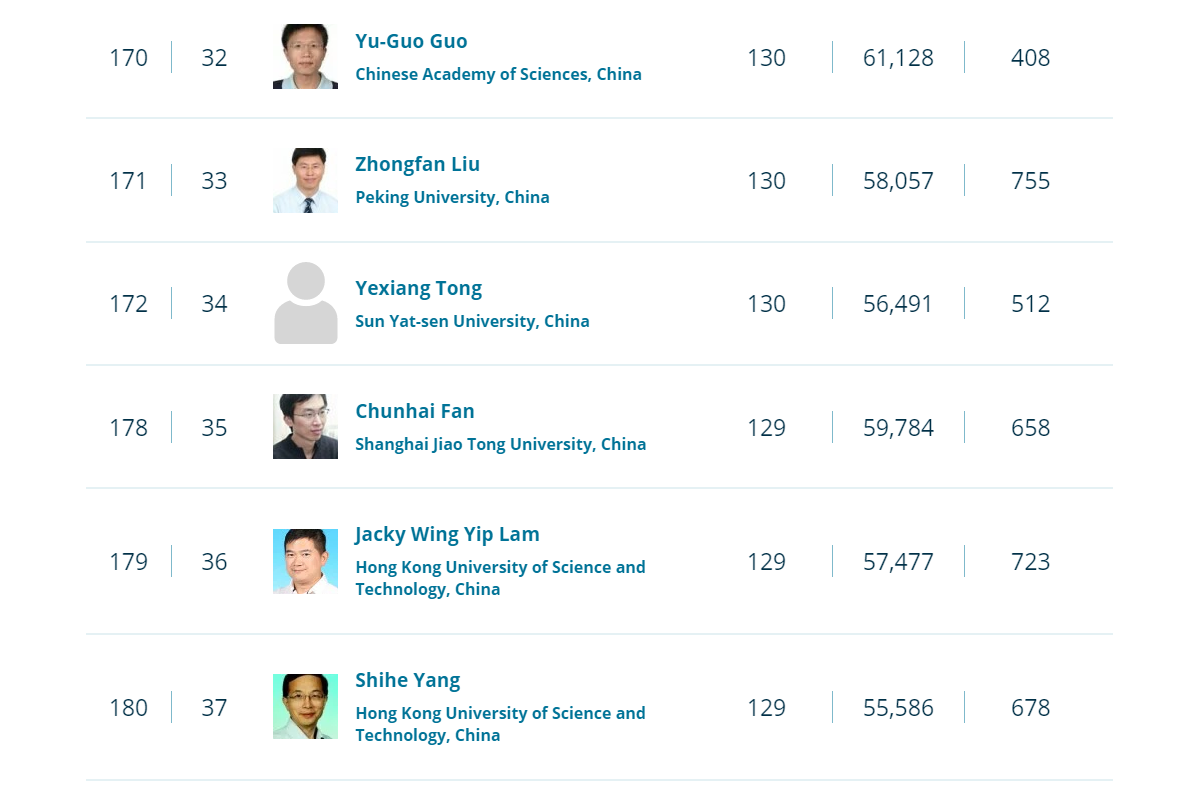The width and height of the screenshot is (1196, 789).
Task: Click Jacky Wing Yip Lam's profile photo
Action: click(305, 562)
